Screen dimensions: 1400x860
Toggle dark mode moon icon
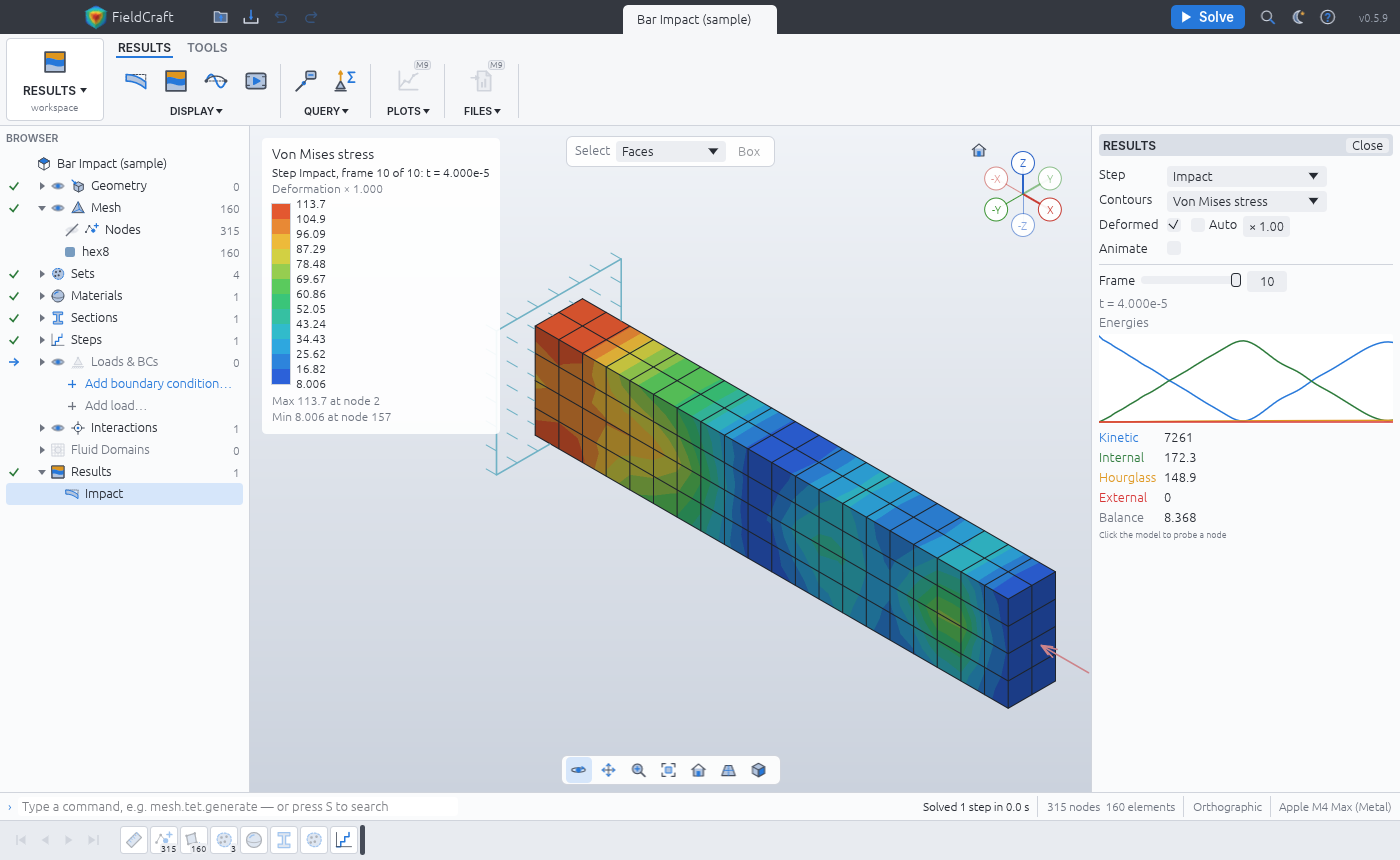[x=1298, y=17]
